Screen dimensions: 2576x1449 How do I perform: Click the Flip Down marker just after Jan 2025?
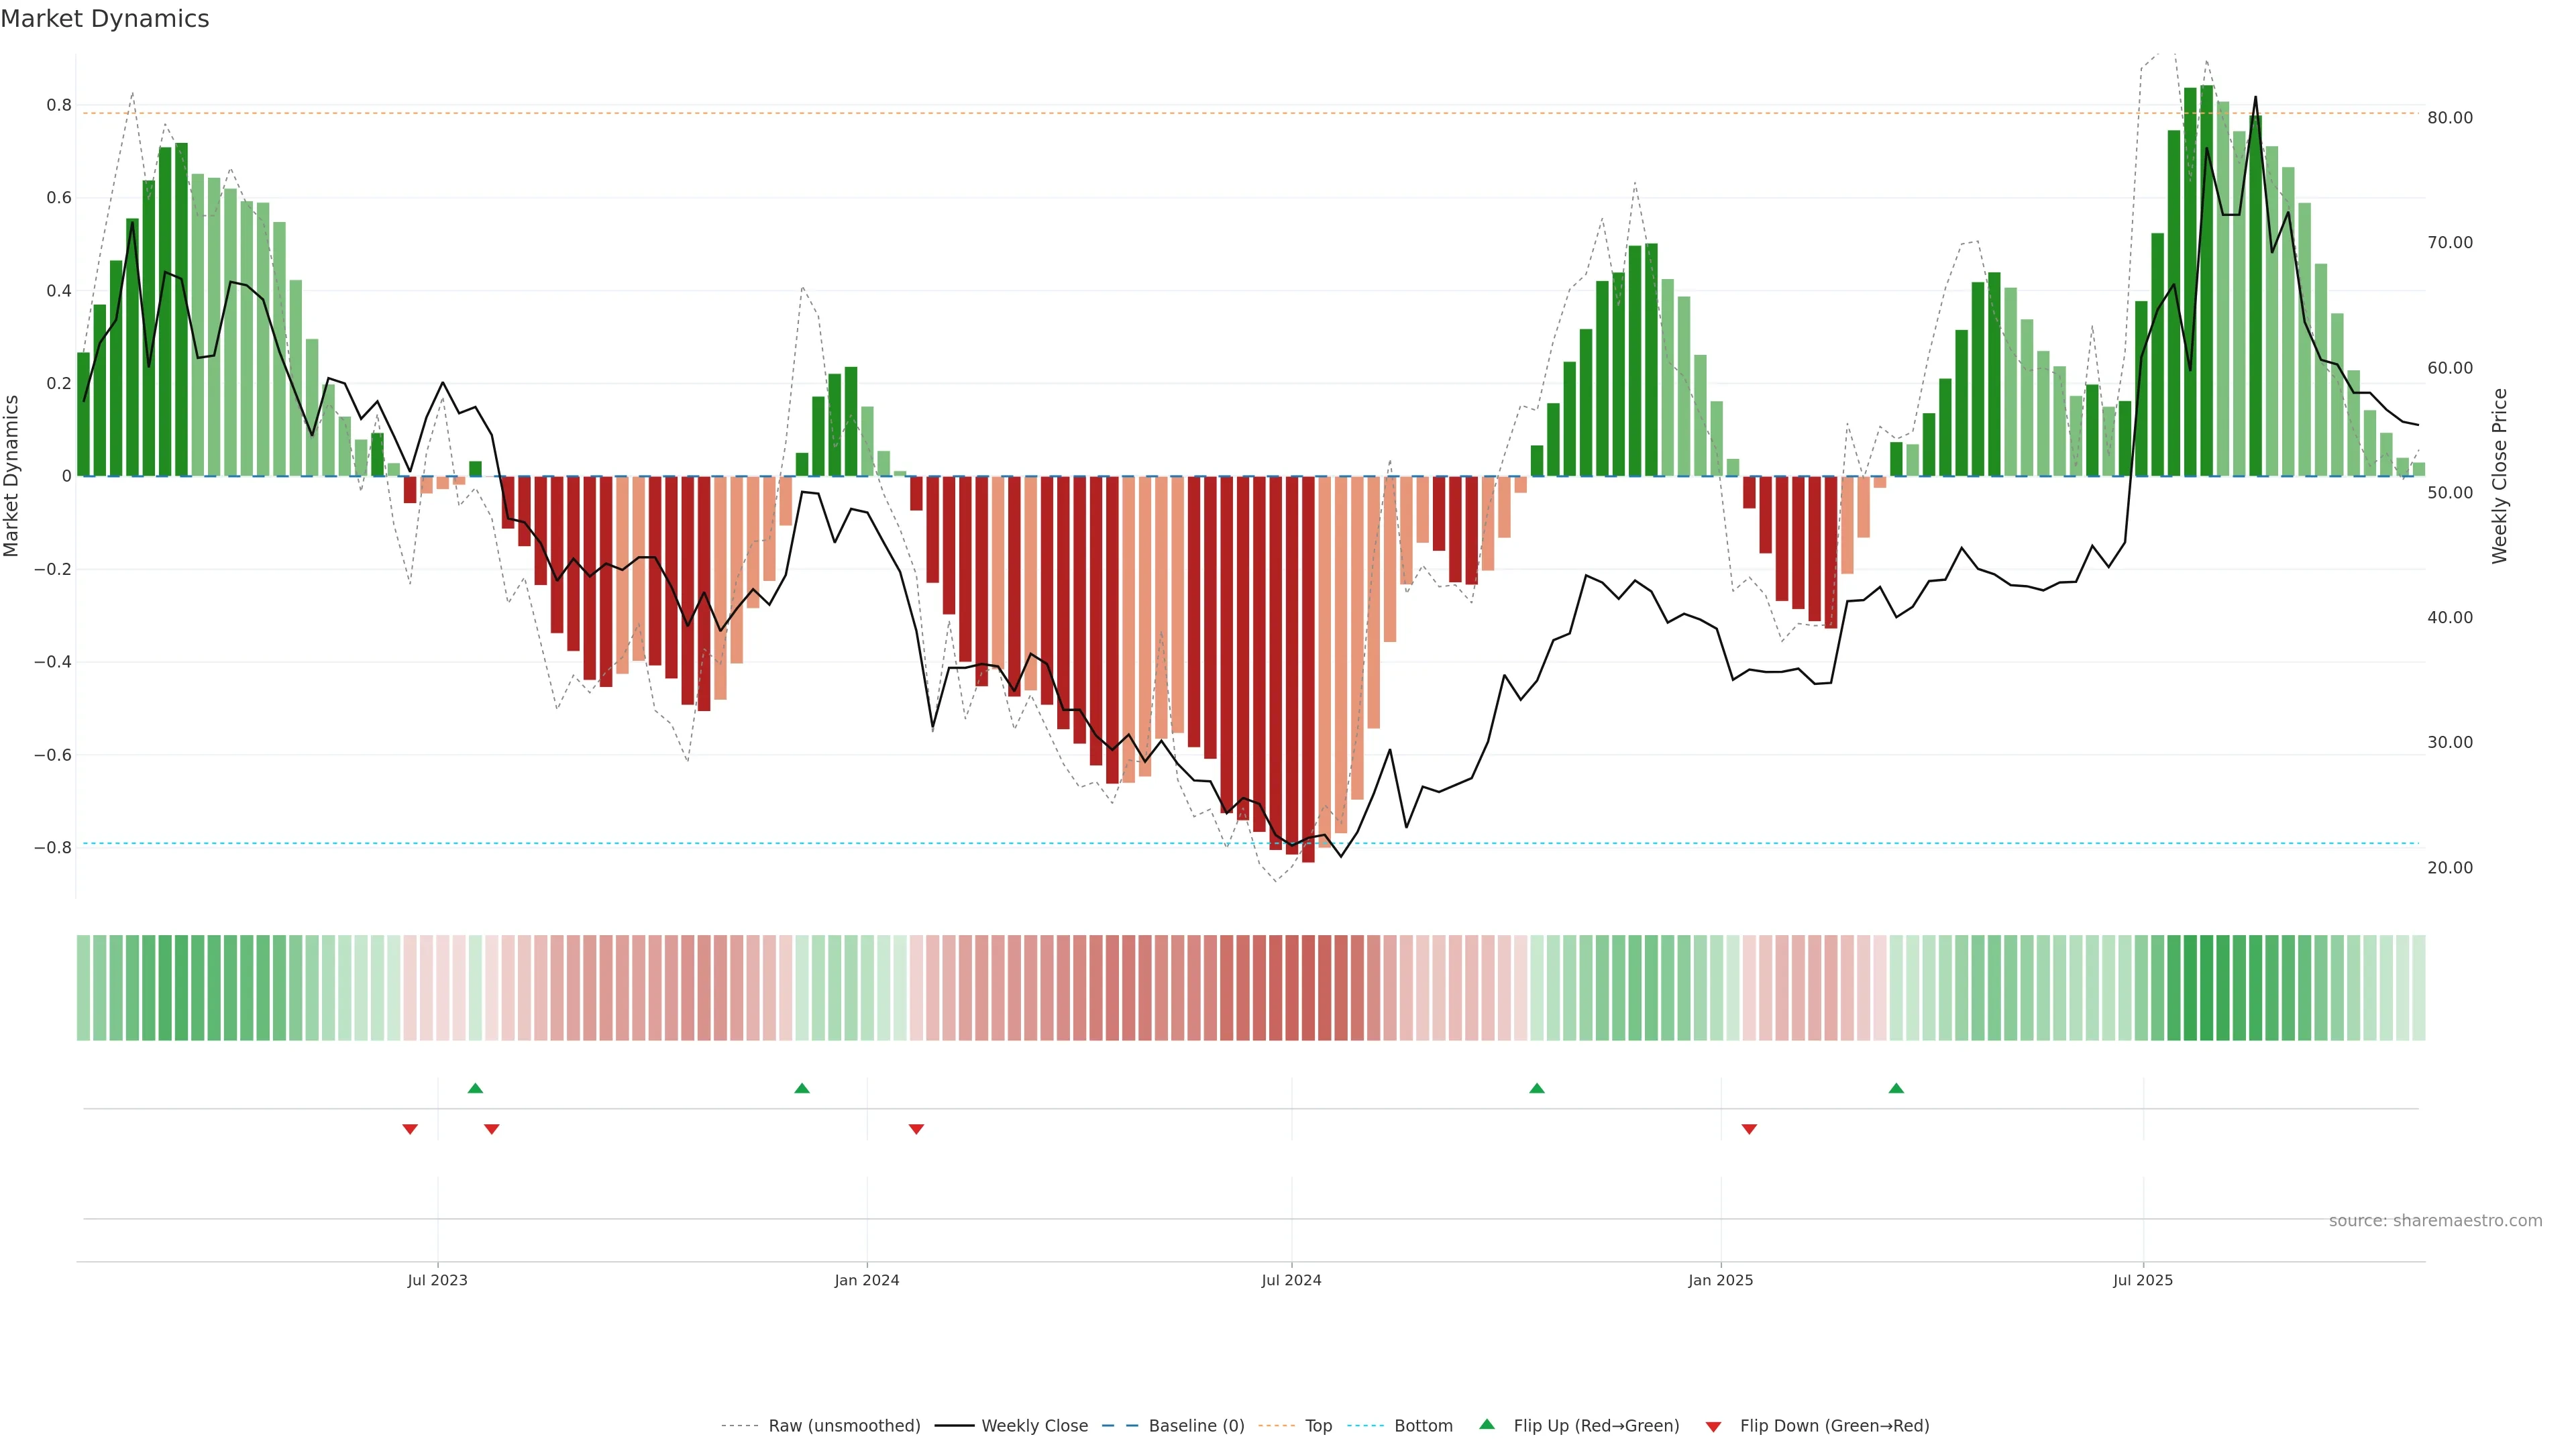pyautogui.click(x=1749, y=1129)
